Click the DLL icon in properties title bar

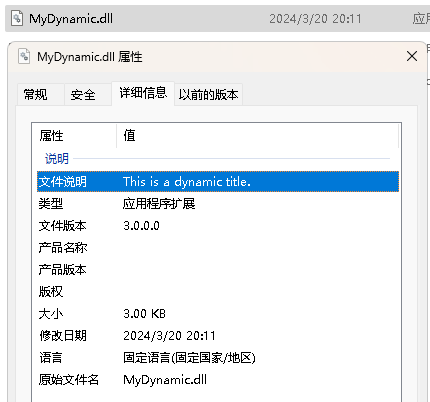tap(24, 56)
